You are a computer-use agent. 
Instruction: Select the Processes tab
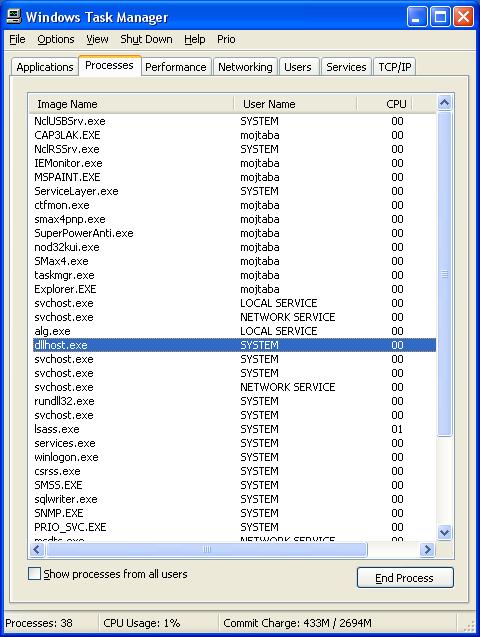point(109,65)
